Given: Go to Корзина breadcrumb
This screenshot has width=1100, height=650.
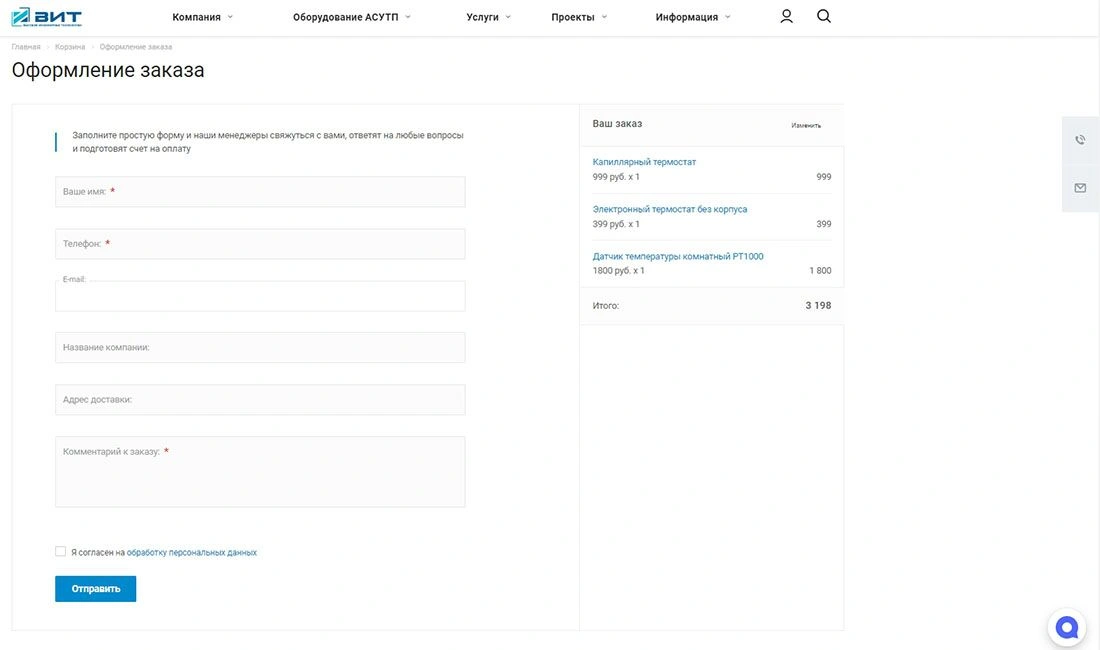Looking at the screenshot, I should click(70, 47).
